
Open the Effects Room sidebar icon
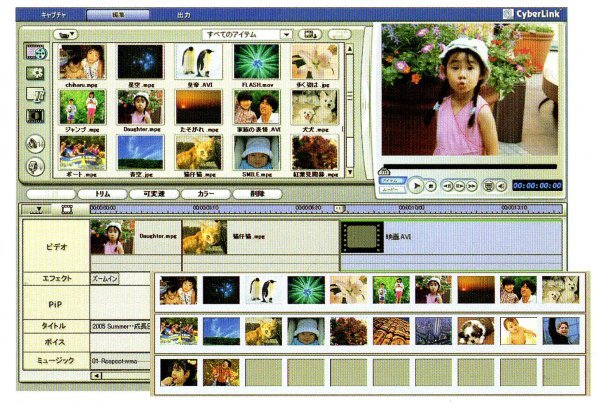(x=35, y=73)
